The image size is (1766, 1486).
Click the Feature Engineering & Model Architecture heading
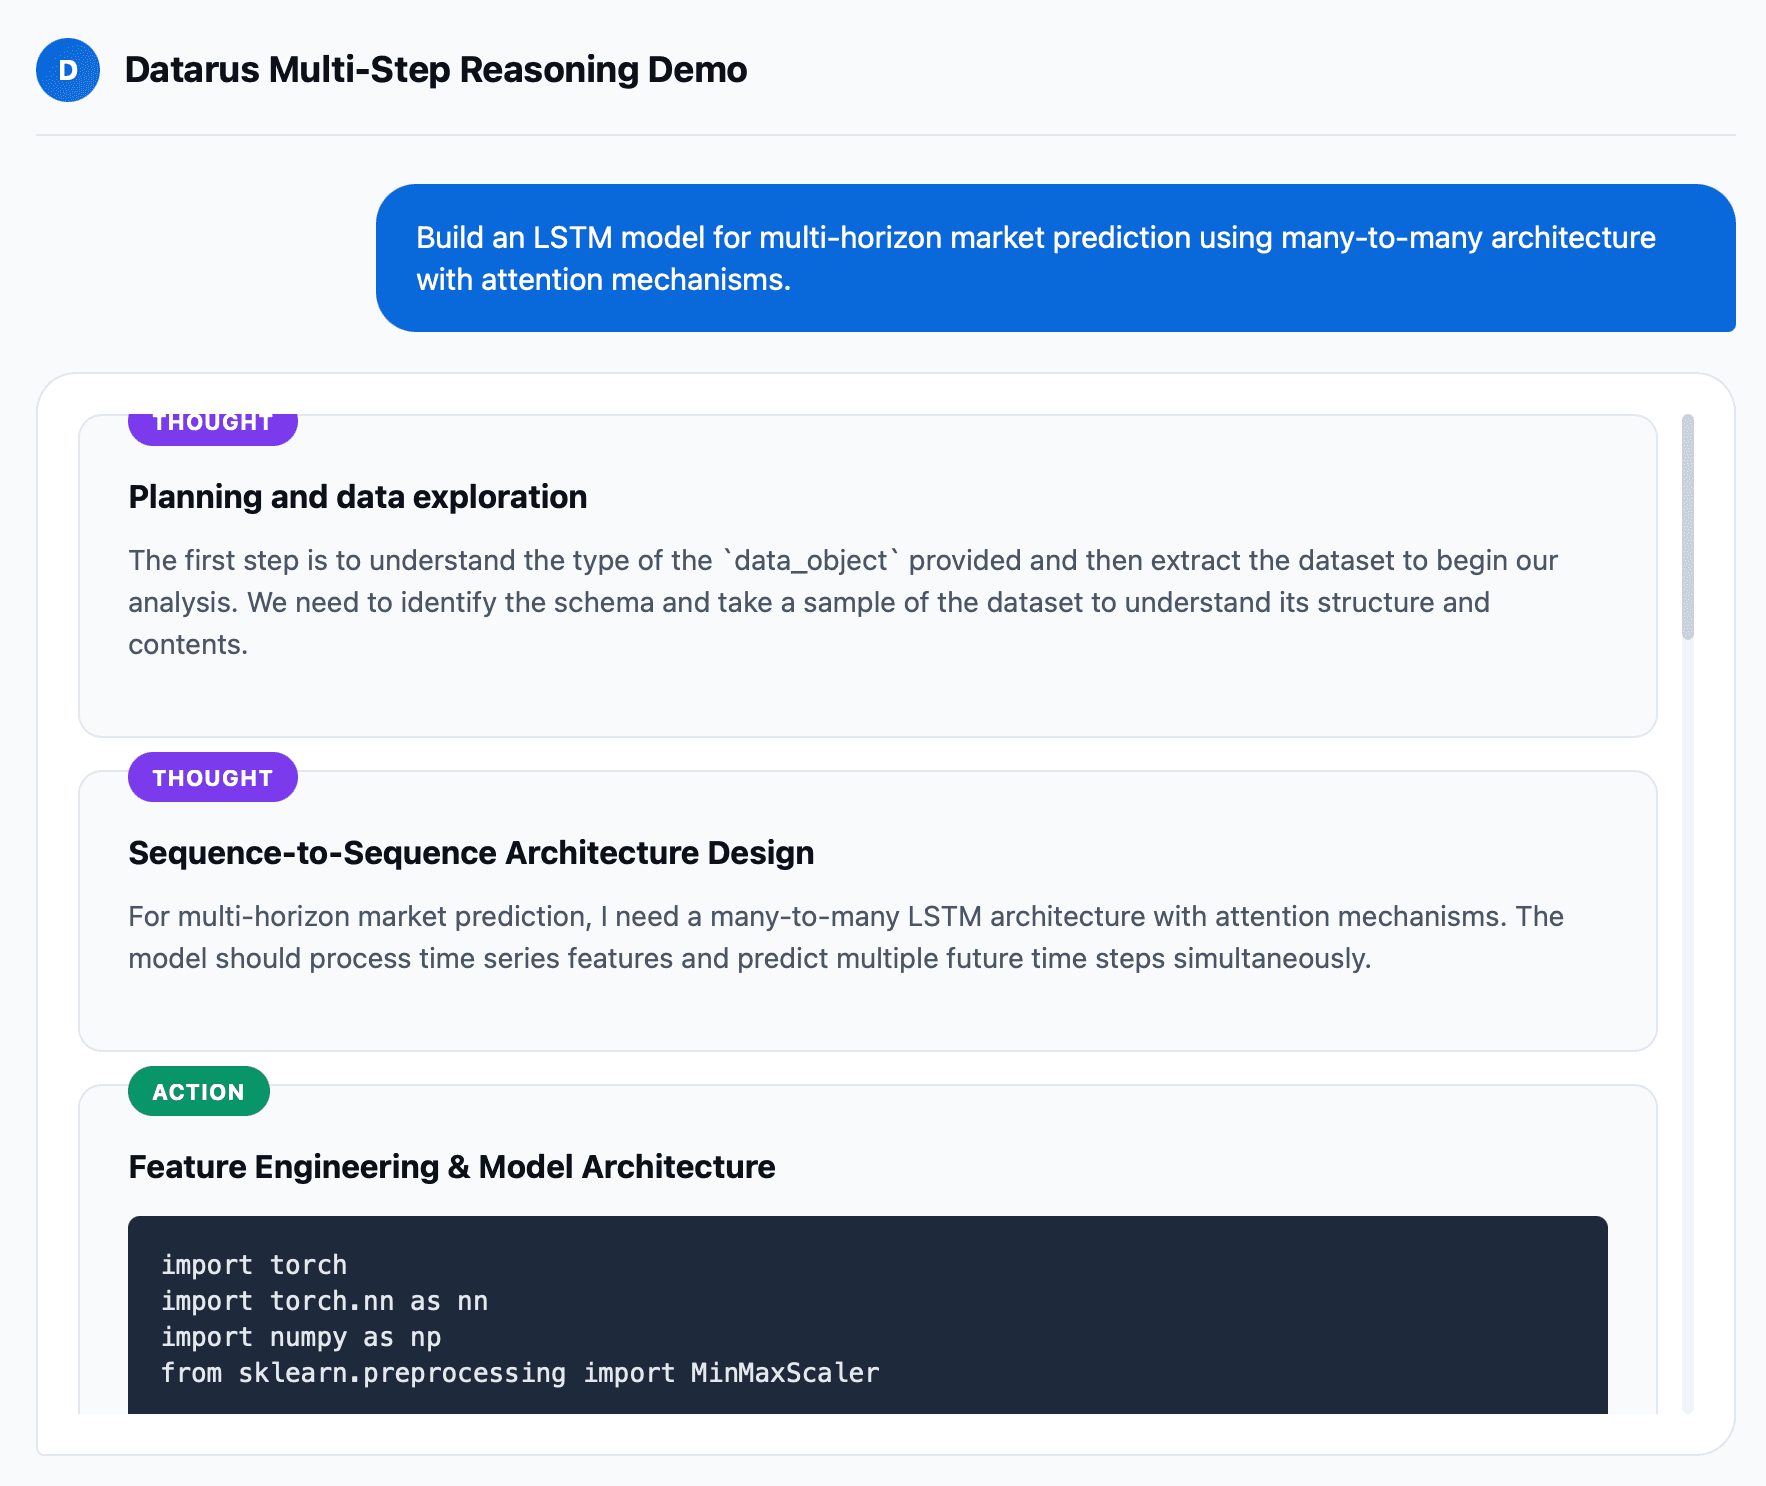coord(452,1167)
